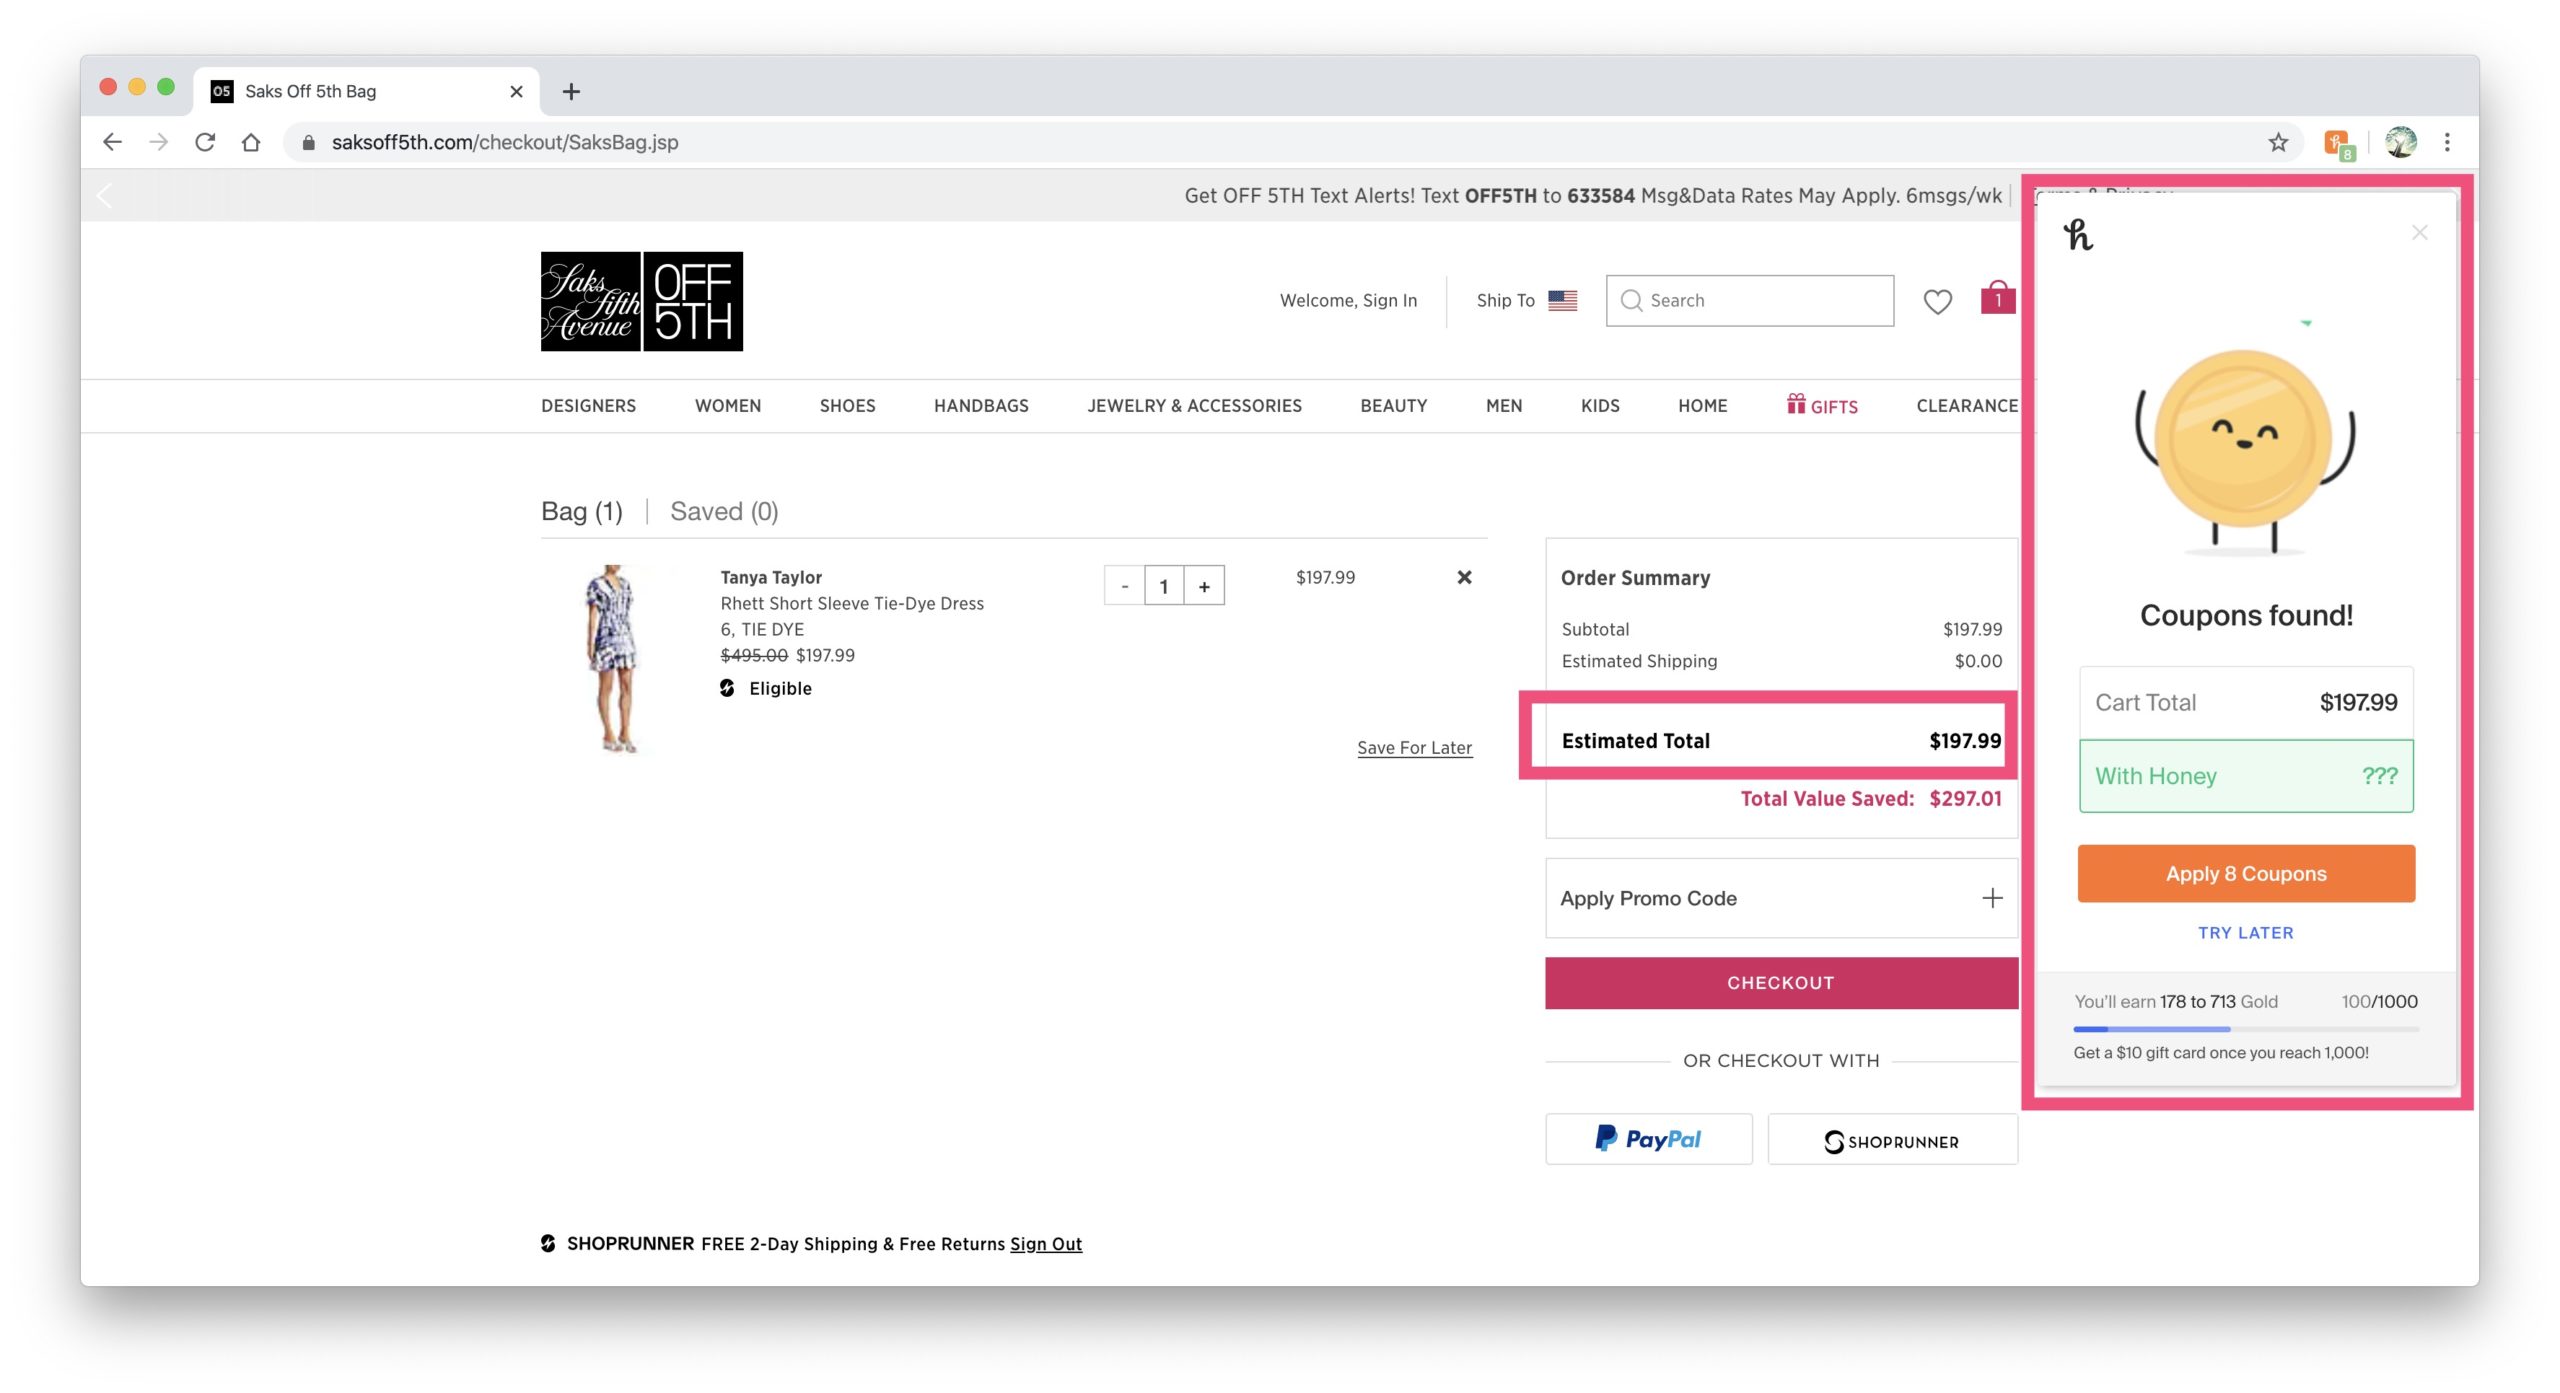The image size is (2560, 1393).
Task: Open the BEAUTY menu
Action: click(1393, 406)
